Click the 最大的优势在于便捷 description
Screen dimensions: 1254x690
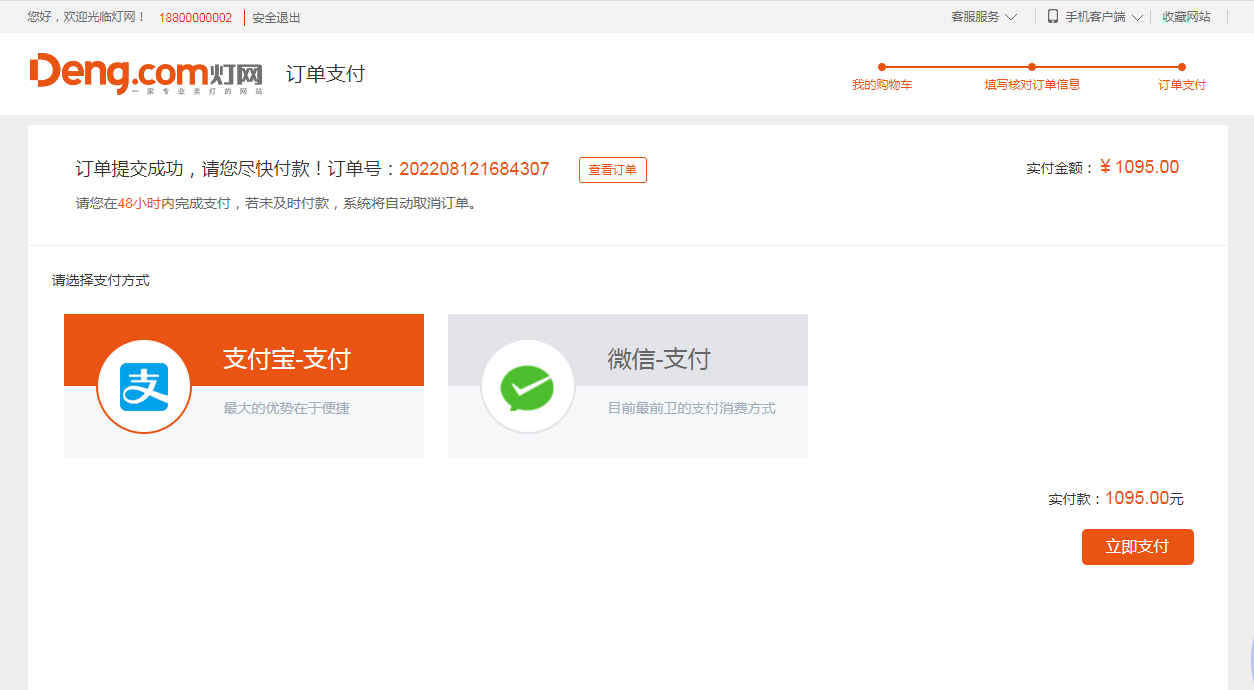click(287, 408)
